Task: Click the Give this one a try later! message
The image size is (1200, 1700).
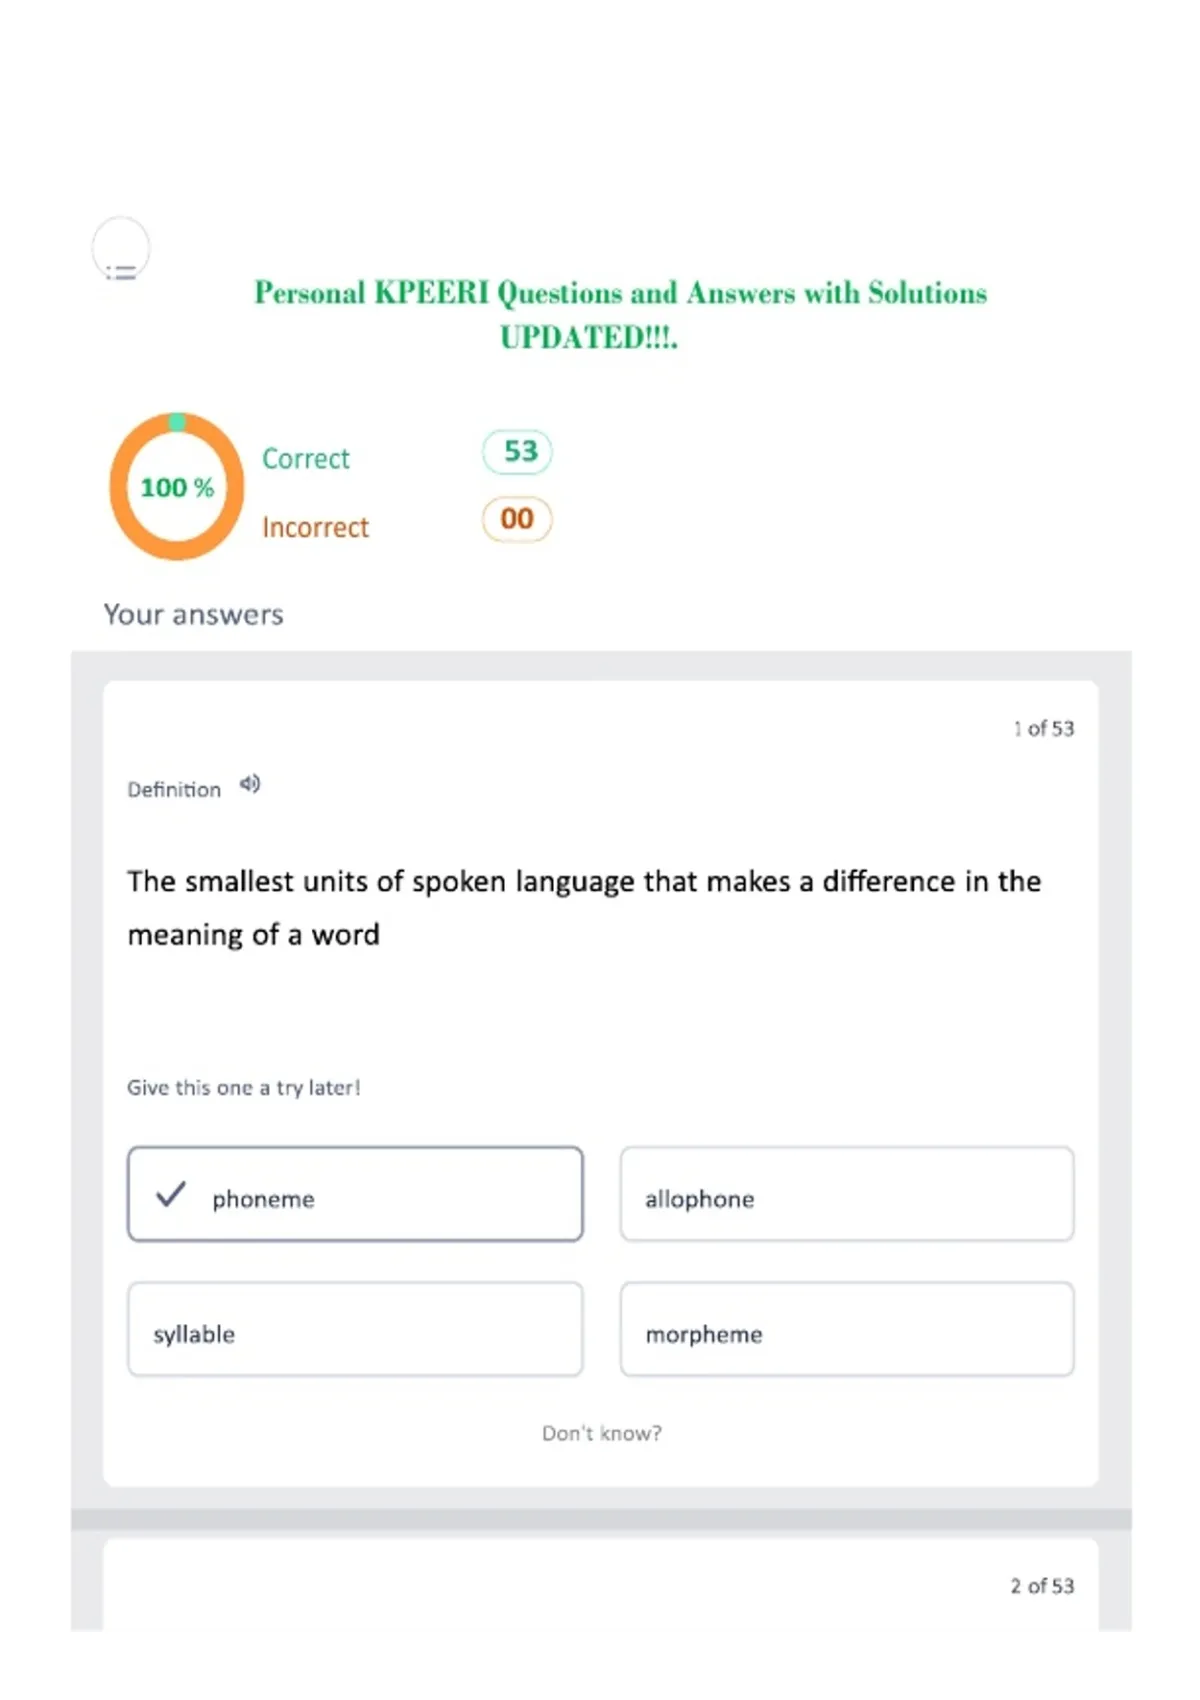Action: pos(243,1087)
